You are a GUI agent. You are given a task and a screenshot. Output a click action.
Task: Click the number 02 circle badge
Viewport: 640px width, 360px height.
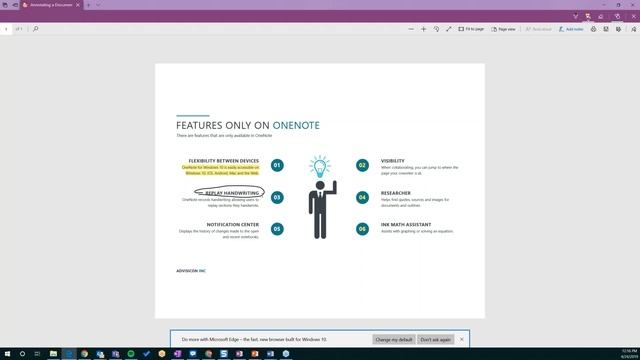[362, 165]
